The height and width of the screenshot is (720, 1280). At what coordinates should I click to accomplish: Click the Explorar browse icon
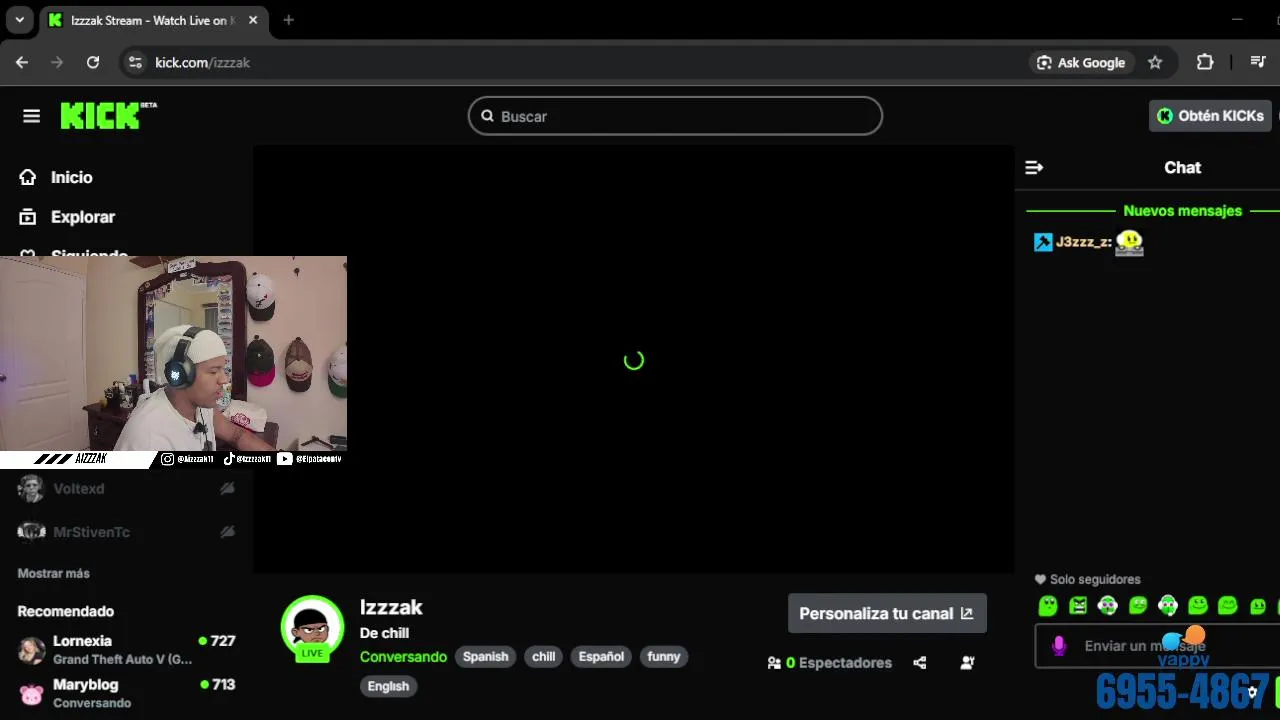[28, 217]
